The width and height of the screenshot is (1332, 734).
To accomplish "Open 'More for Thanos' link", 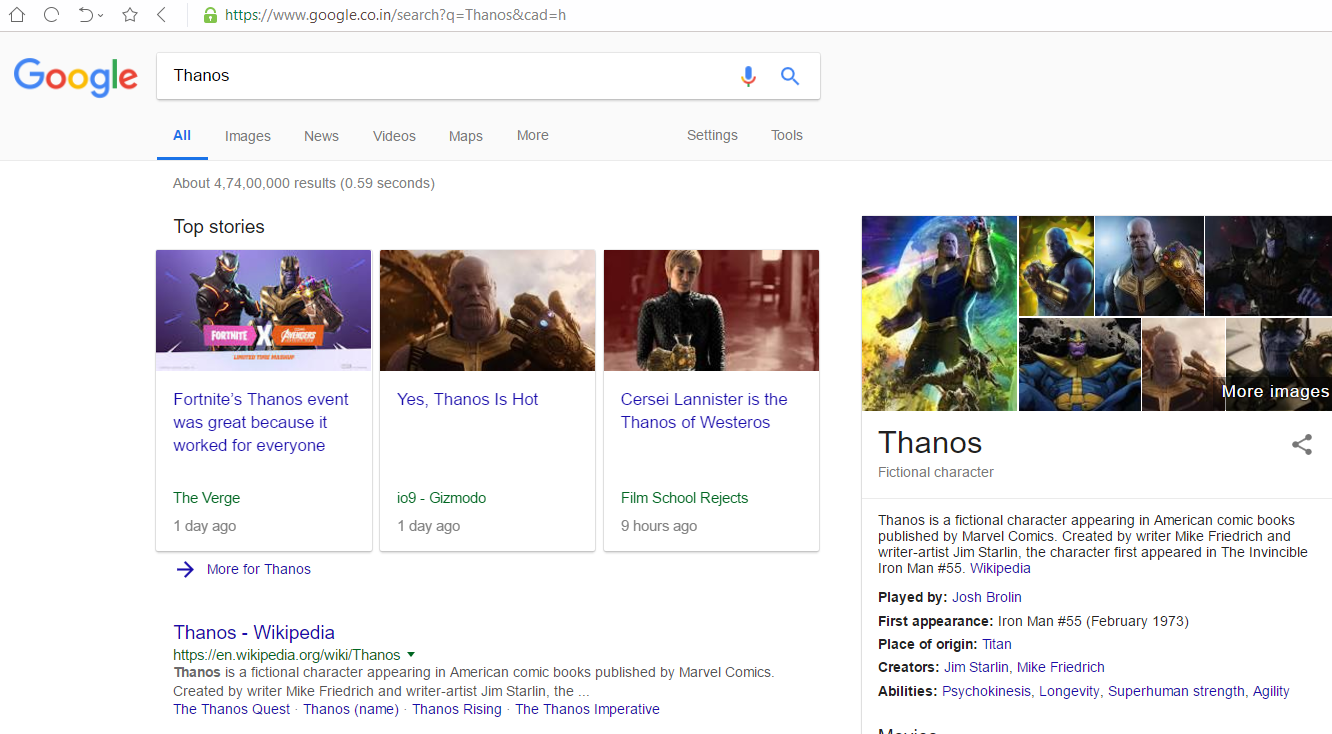I will 259,569.
